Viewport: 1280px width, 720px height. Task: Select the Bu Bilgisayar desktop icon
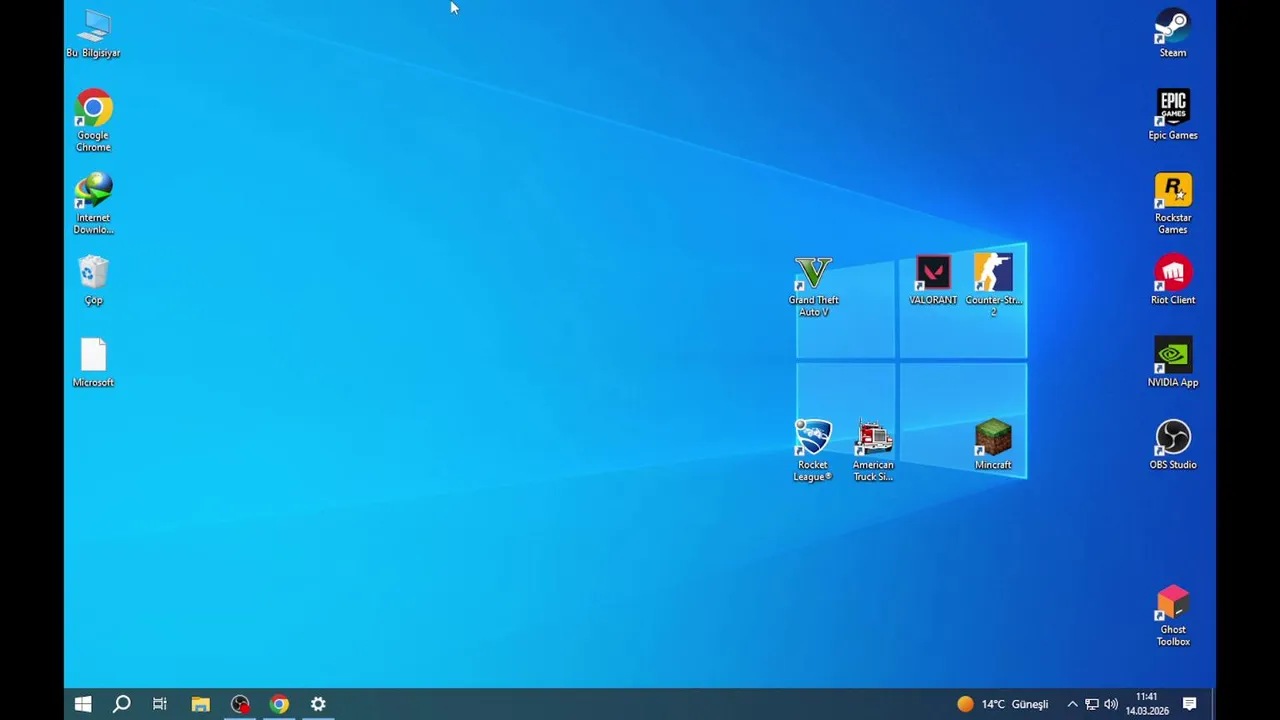[x=93, y=35]
